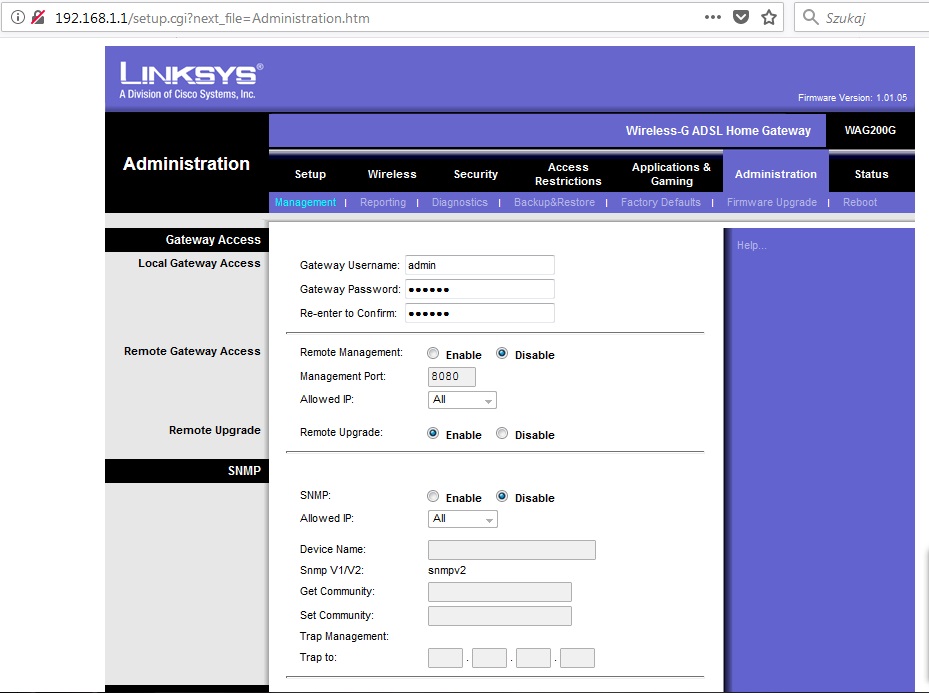Open the Security tab

(x=476, y=174)
